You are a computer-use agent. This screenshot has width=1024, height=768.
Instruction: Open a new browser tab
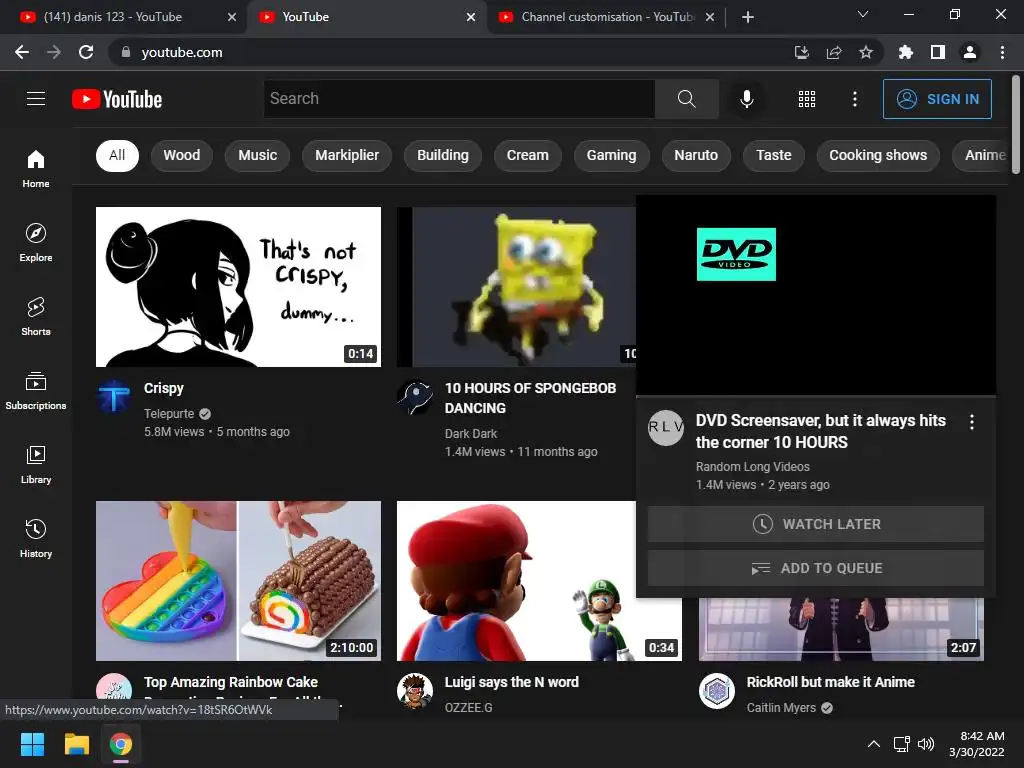pyautogui.click(x=748, y=17)
